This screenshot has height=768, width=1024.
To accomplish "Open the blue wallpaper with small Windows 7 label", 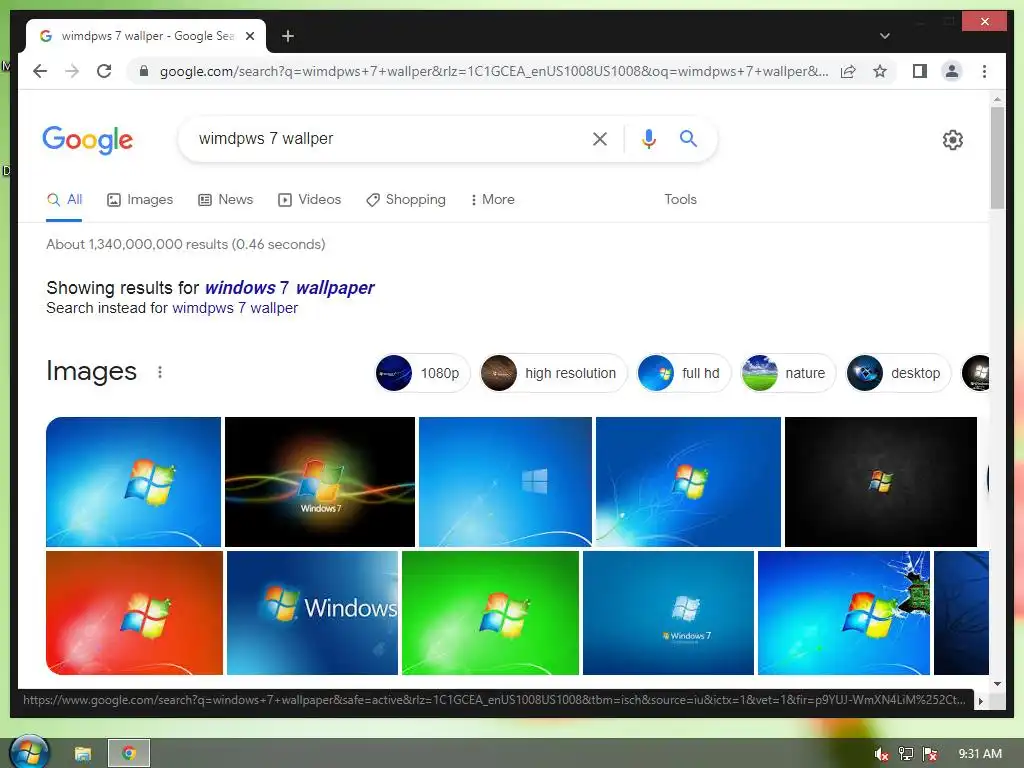I will 668,613.
